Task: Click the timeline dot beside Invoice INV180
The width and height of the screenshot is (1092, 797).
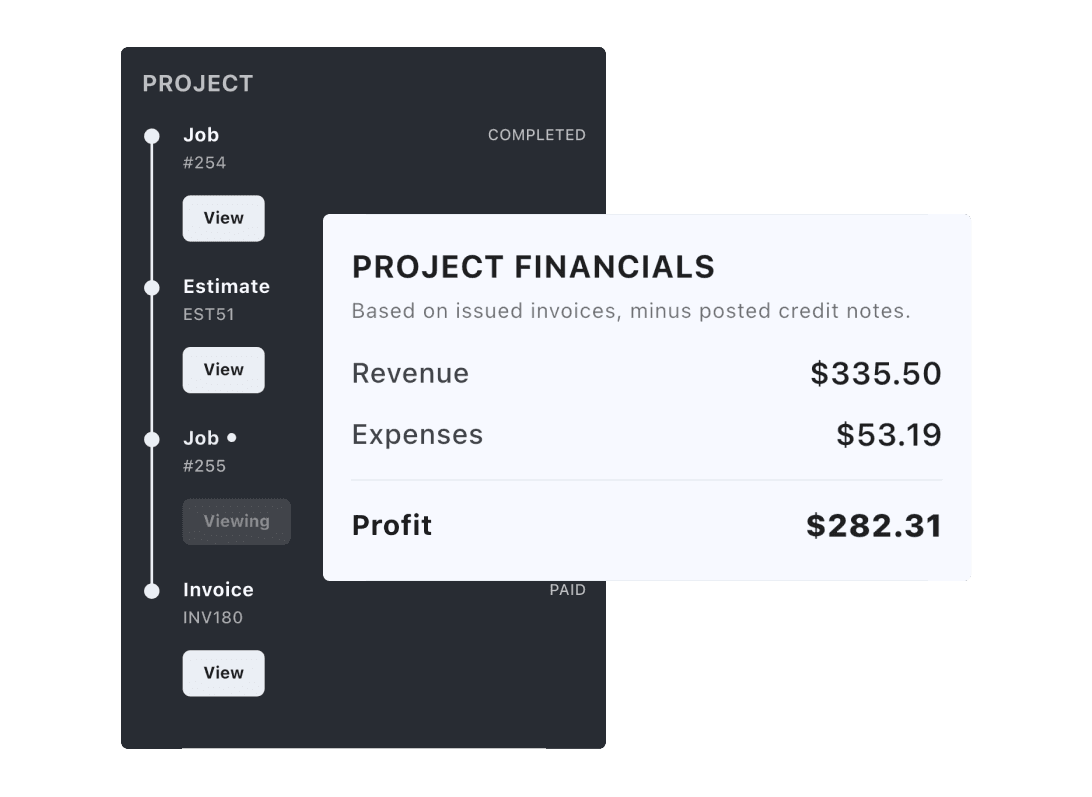Action: (152, 591)
